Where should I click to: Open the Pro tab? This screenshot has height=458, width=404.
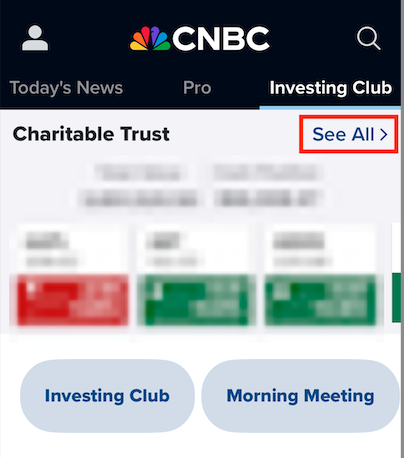pyautogui.click(x=197, y=88)
